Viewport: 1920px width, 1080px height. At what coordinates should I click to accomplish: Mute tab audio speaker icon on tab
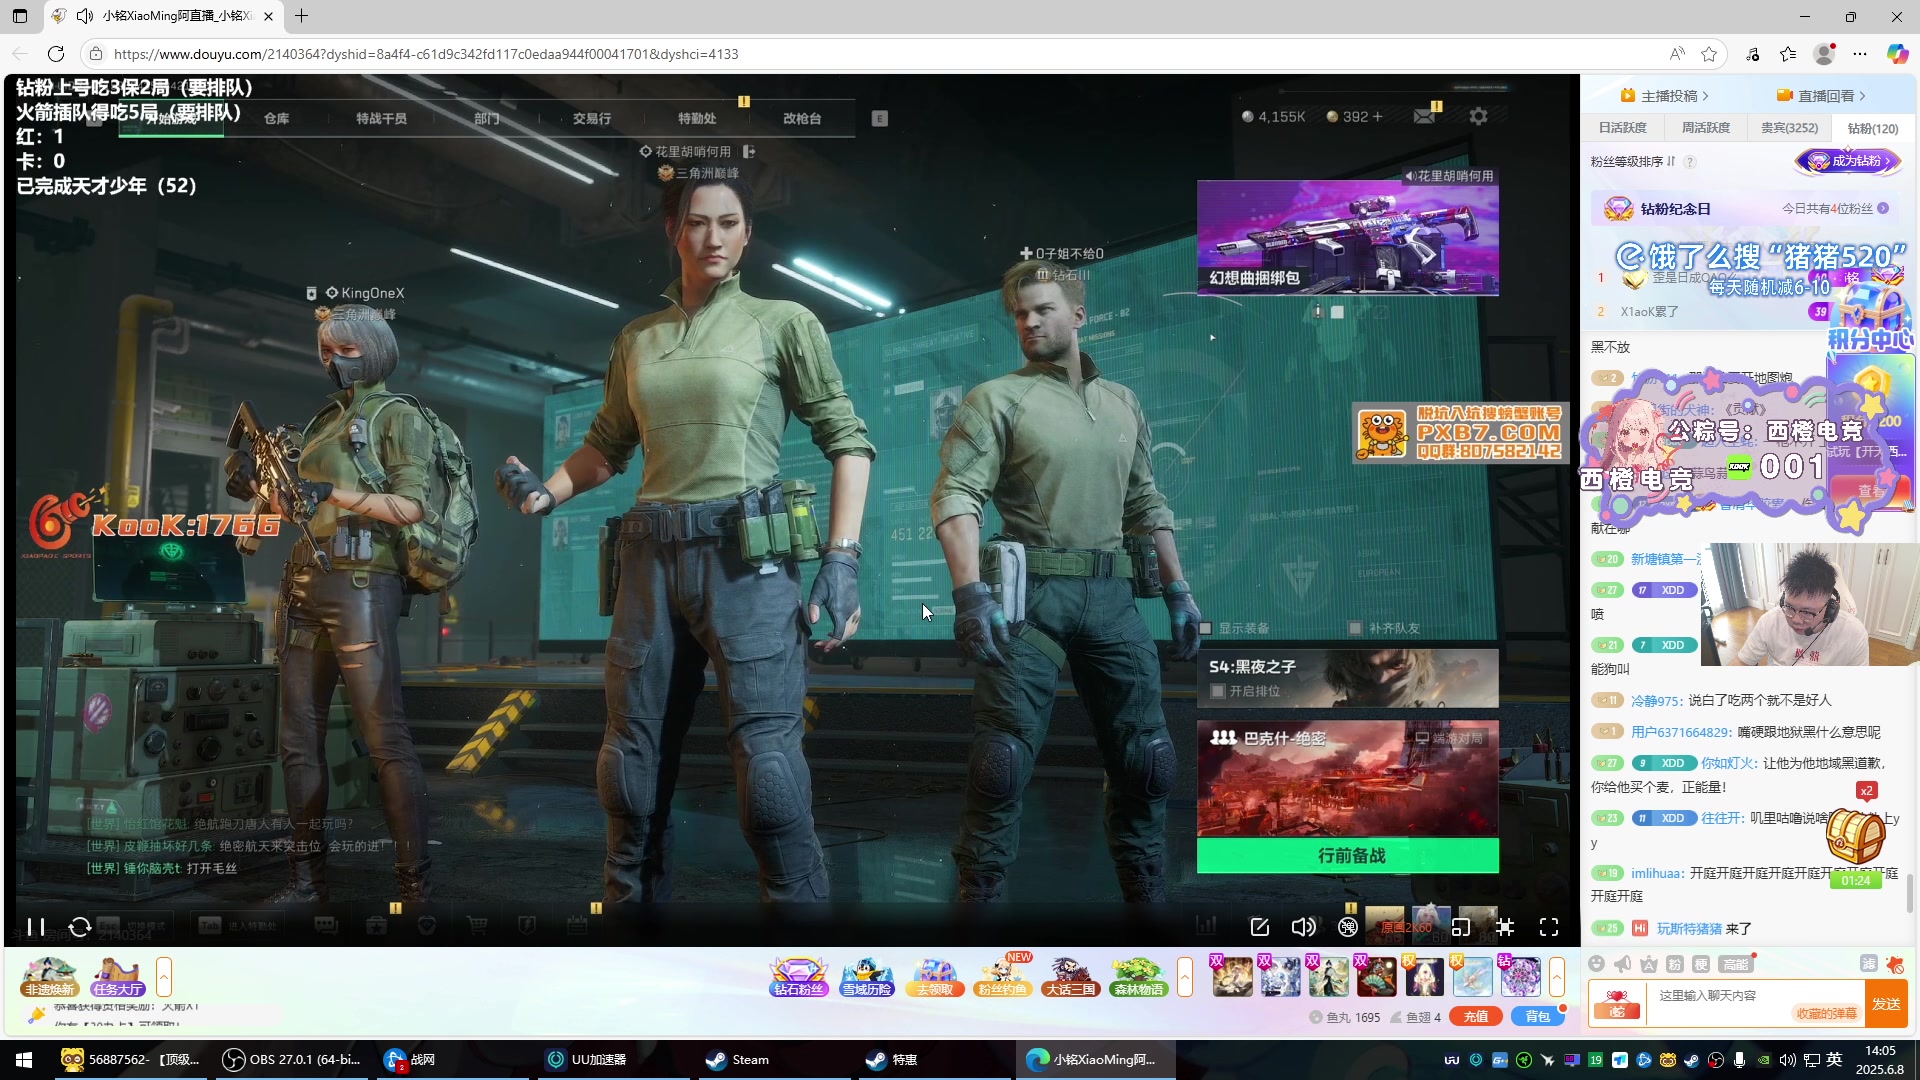click(x=85, y=16)
